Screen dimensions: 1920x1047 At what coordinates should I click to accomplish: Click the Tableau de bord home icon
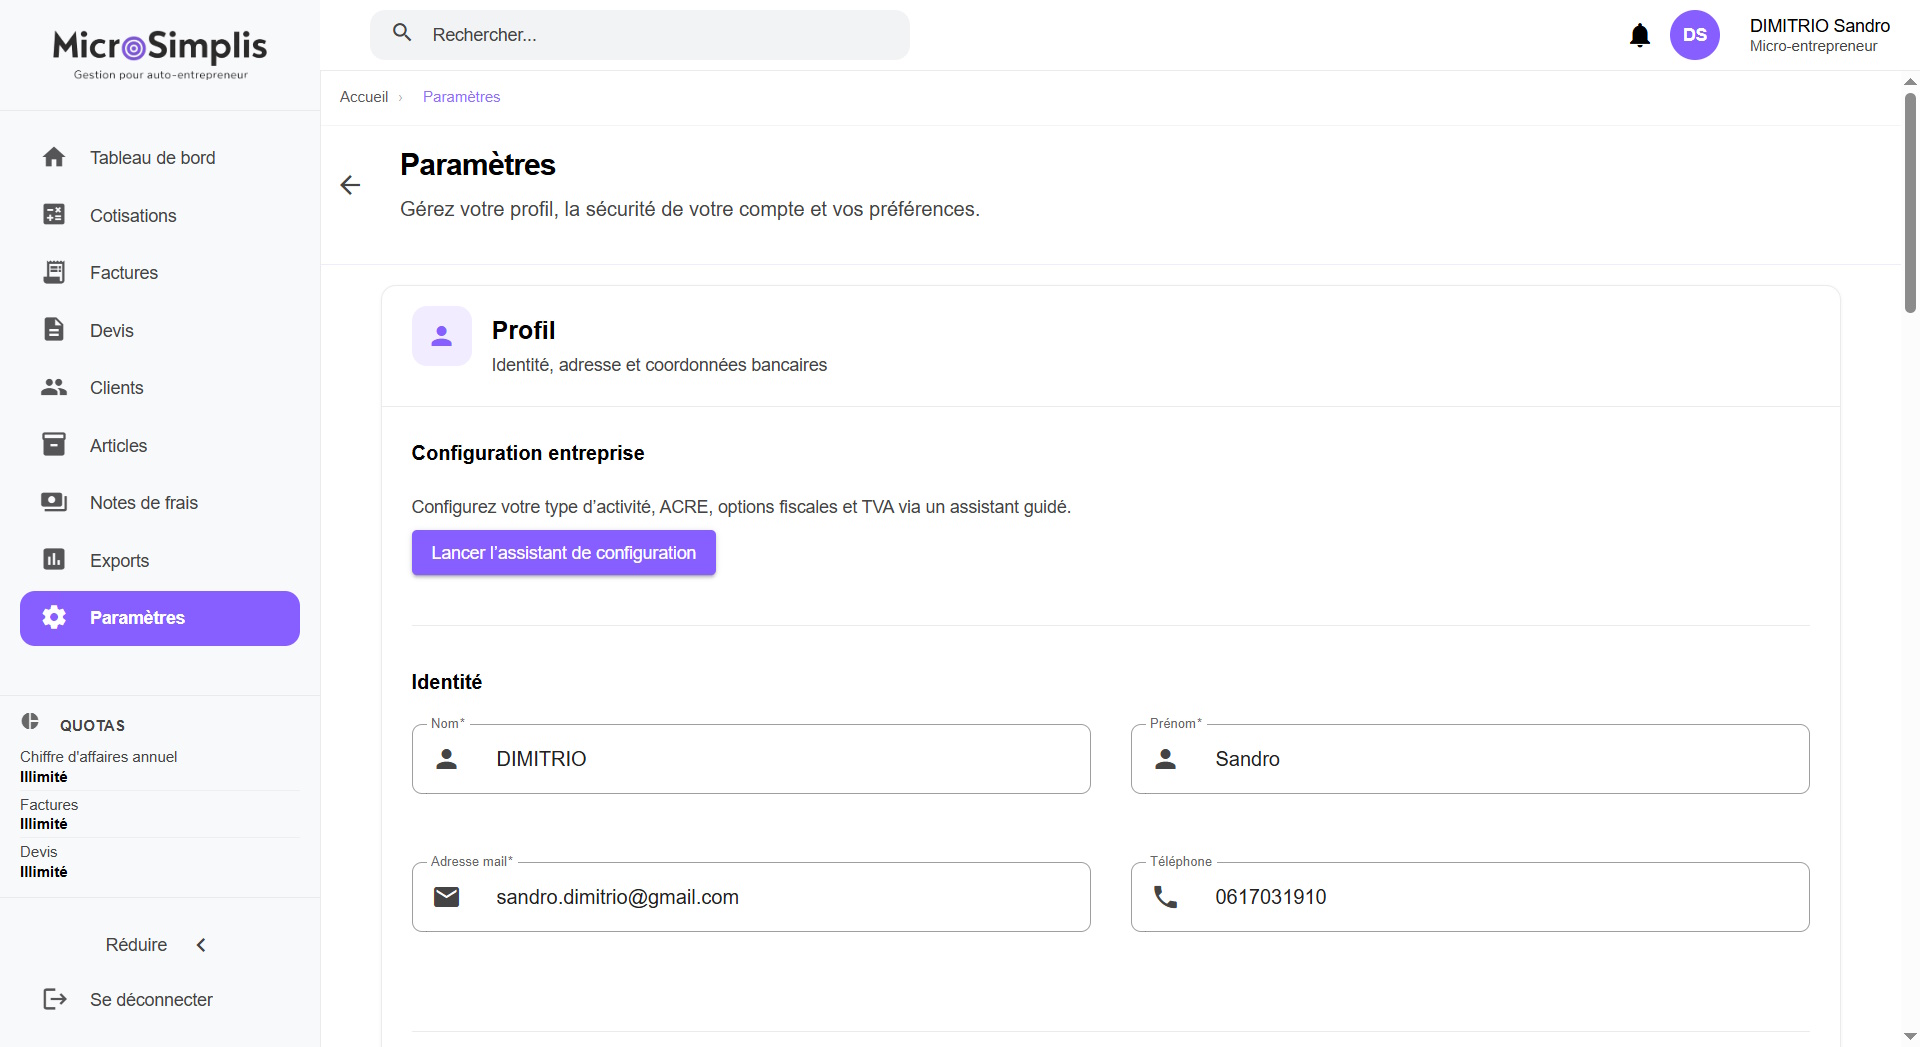54,157
